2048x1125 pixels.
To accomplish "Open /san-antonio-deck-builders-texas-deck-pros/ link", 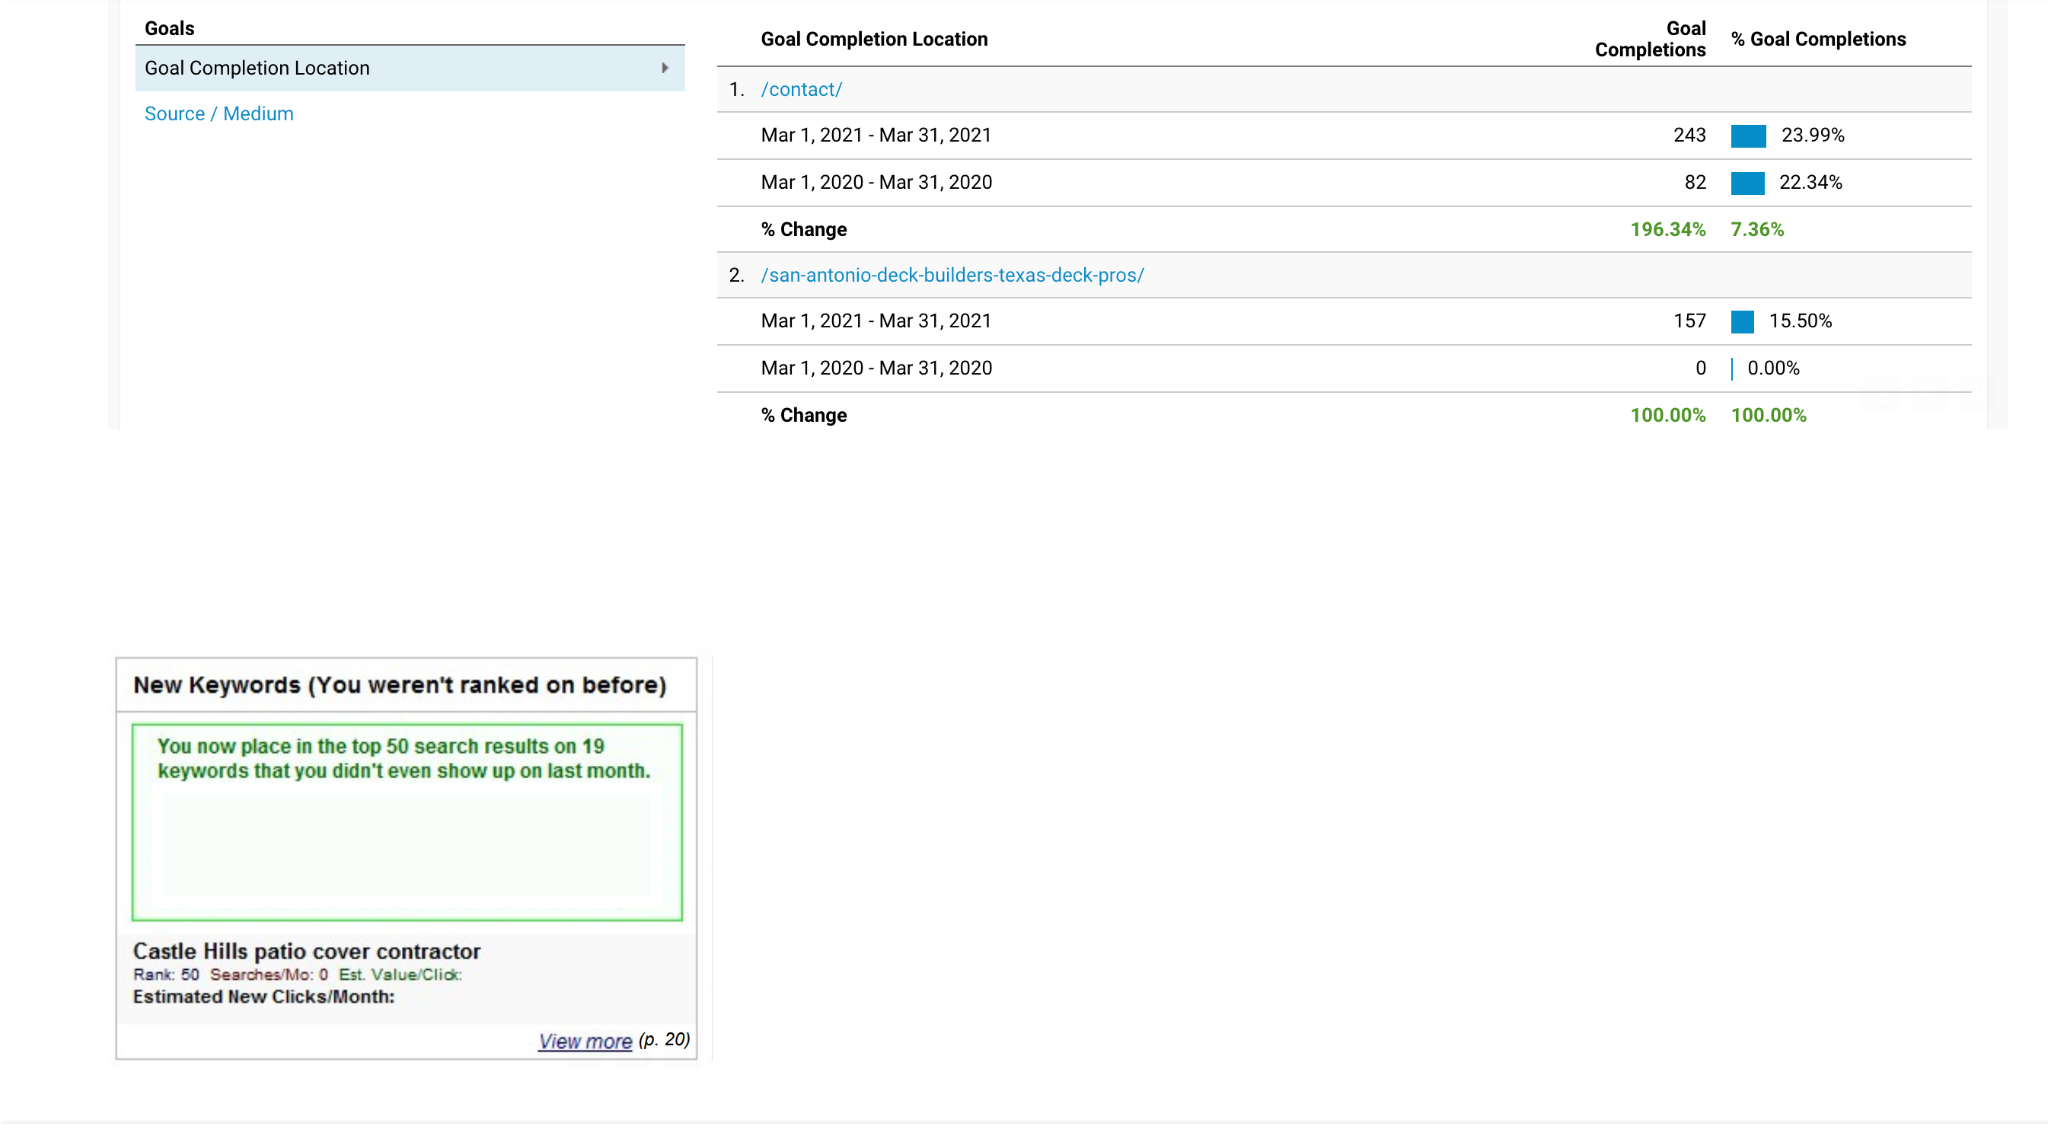I will tap(952, 275).
